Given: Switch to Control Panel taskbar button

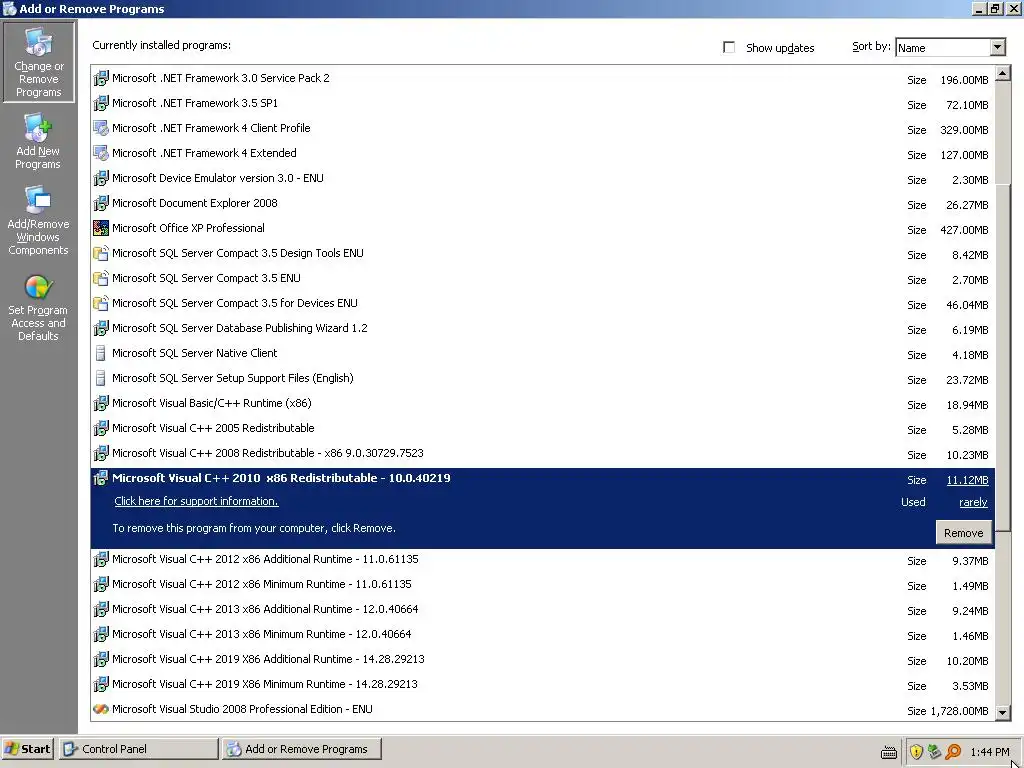Looking at the screenshot, I should click(x=138, y=749).
